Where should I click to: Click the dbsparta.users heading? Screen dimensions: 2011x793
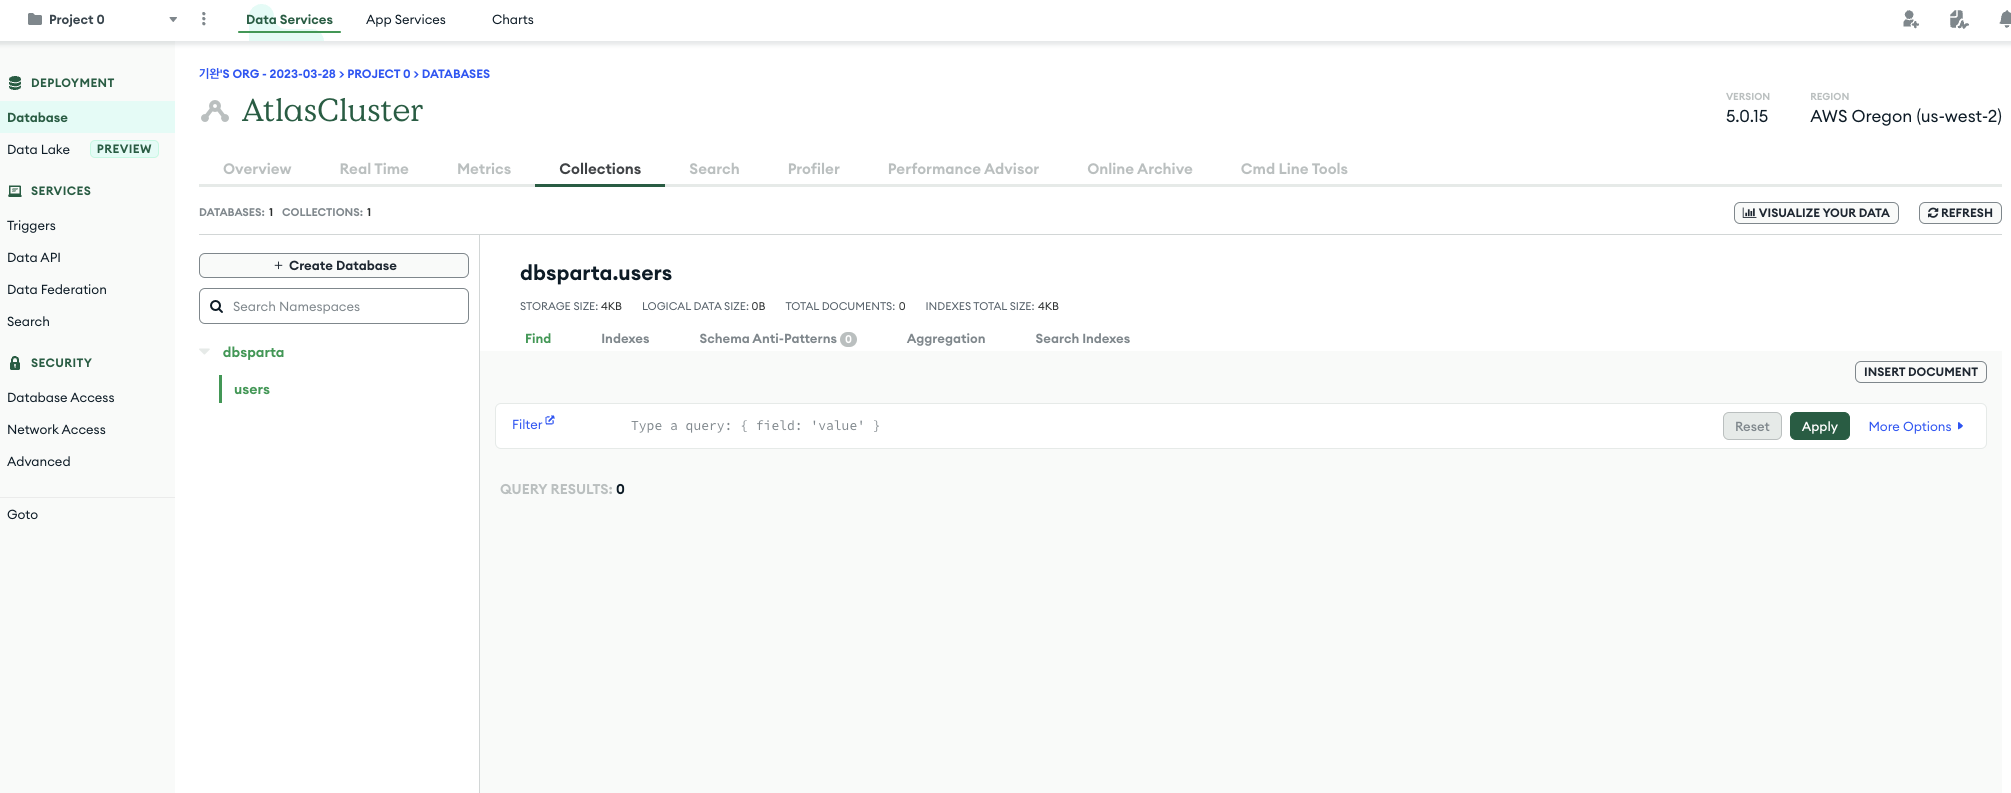596,273
